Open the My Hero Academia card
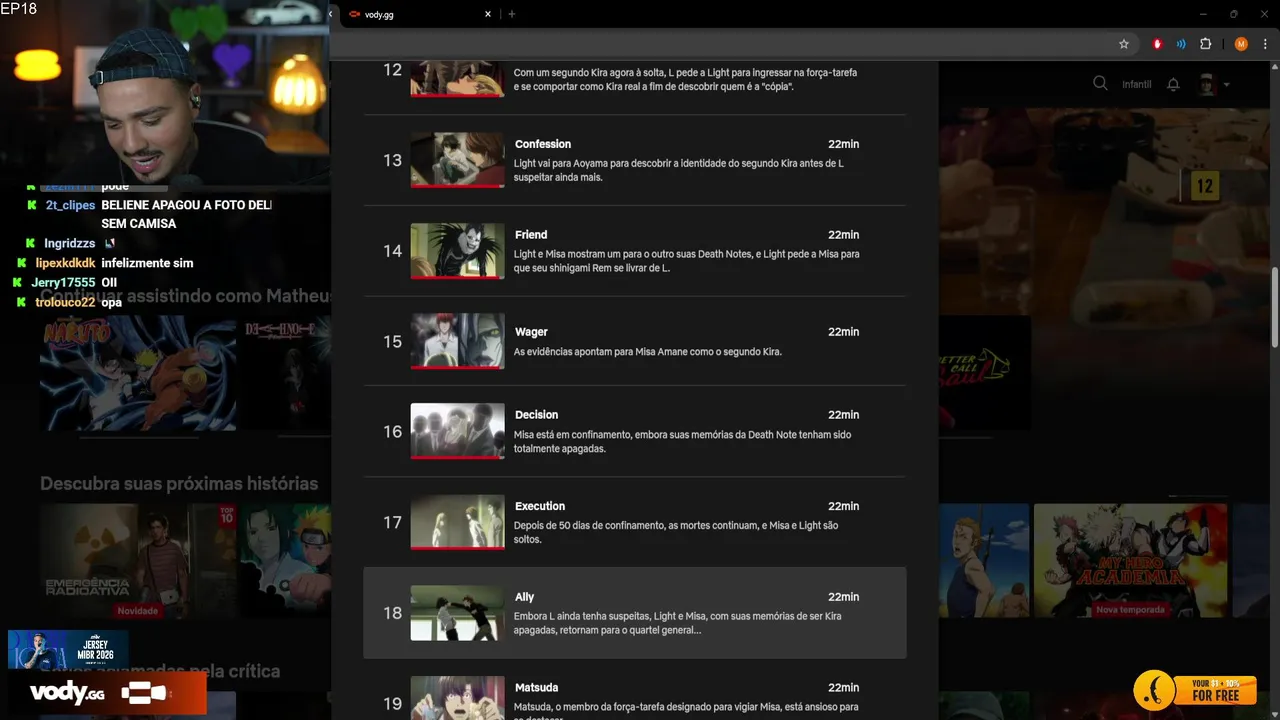 (x=1131, y=560)
